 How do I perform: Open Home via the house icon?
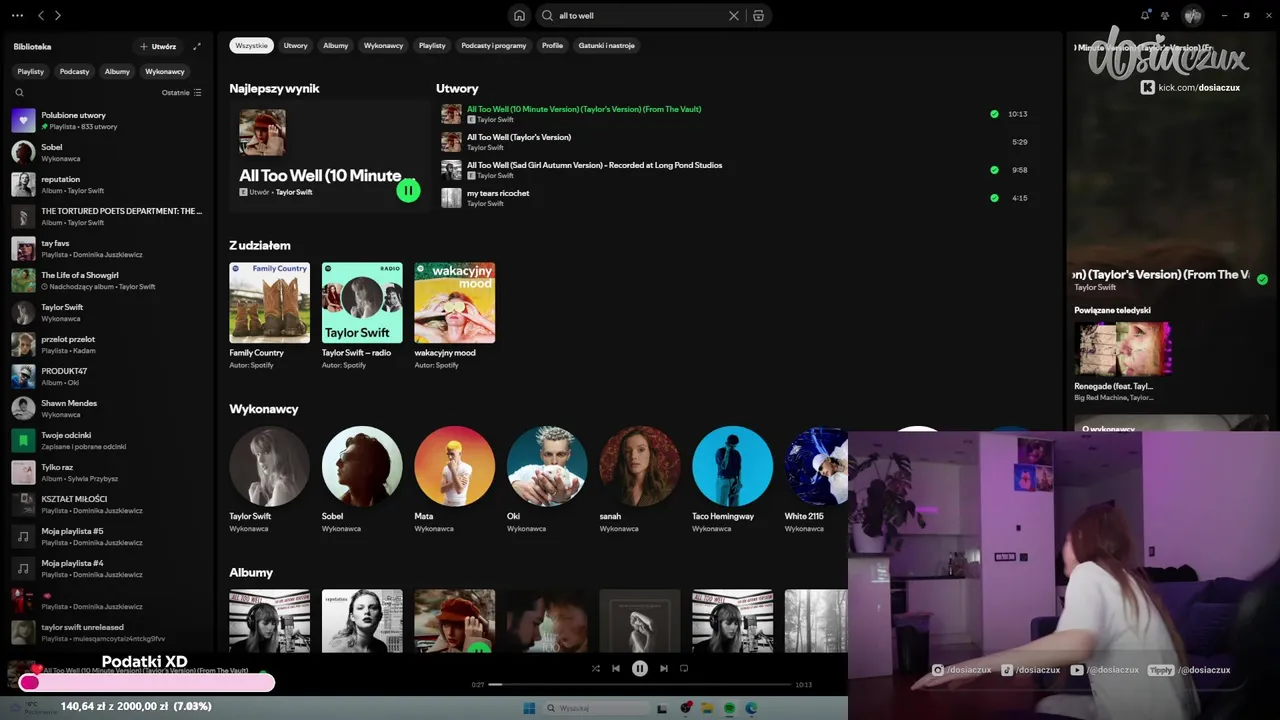(x=519, y=15)
